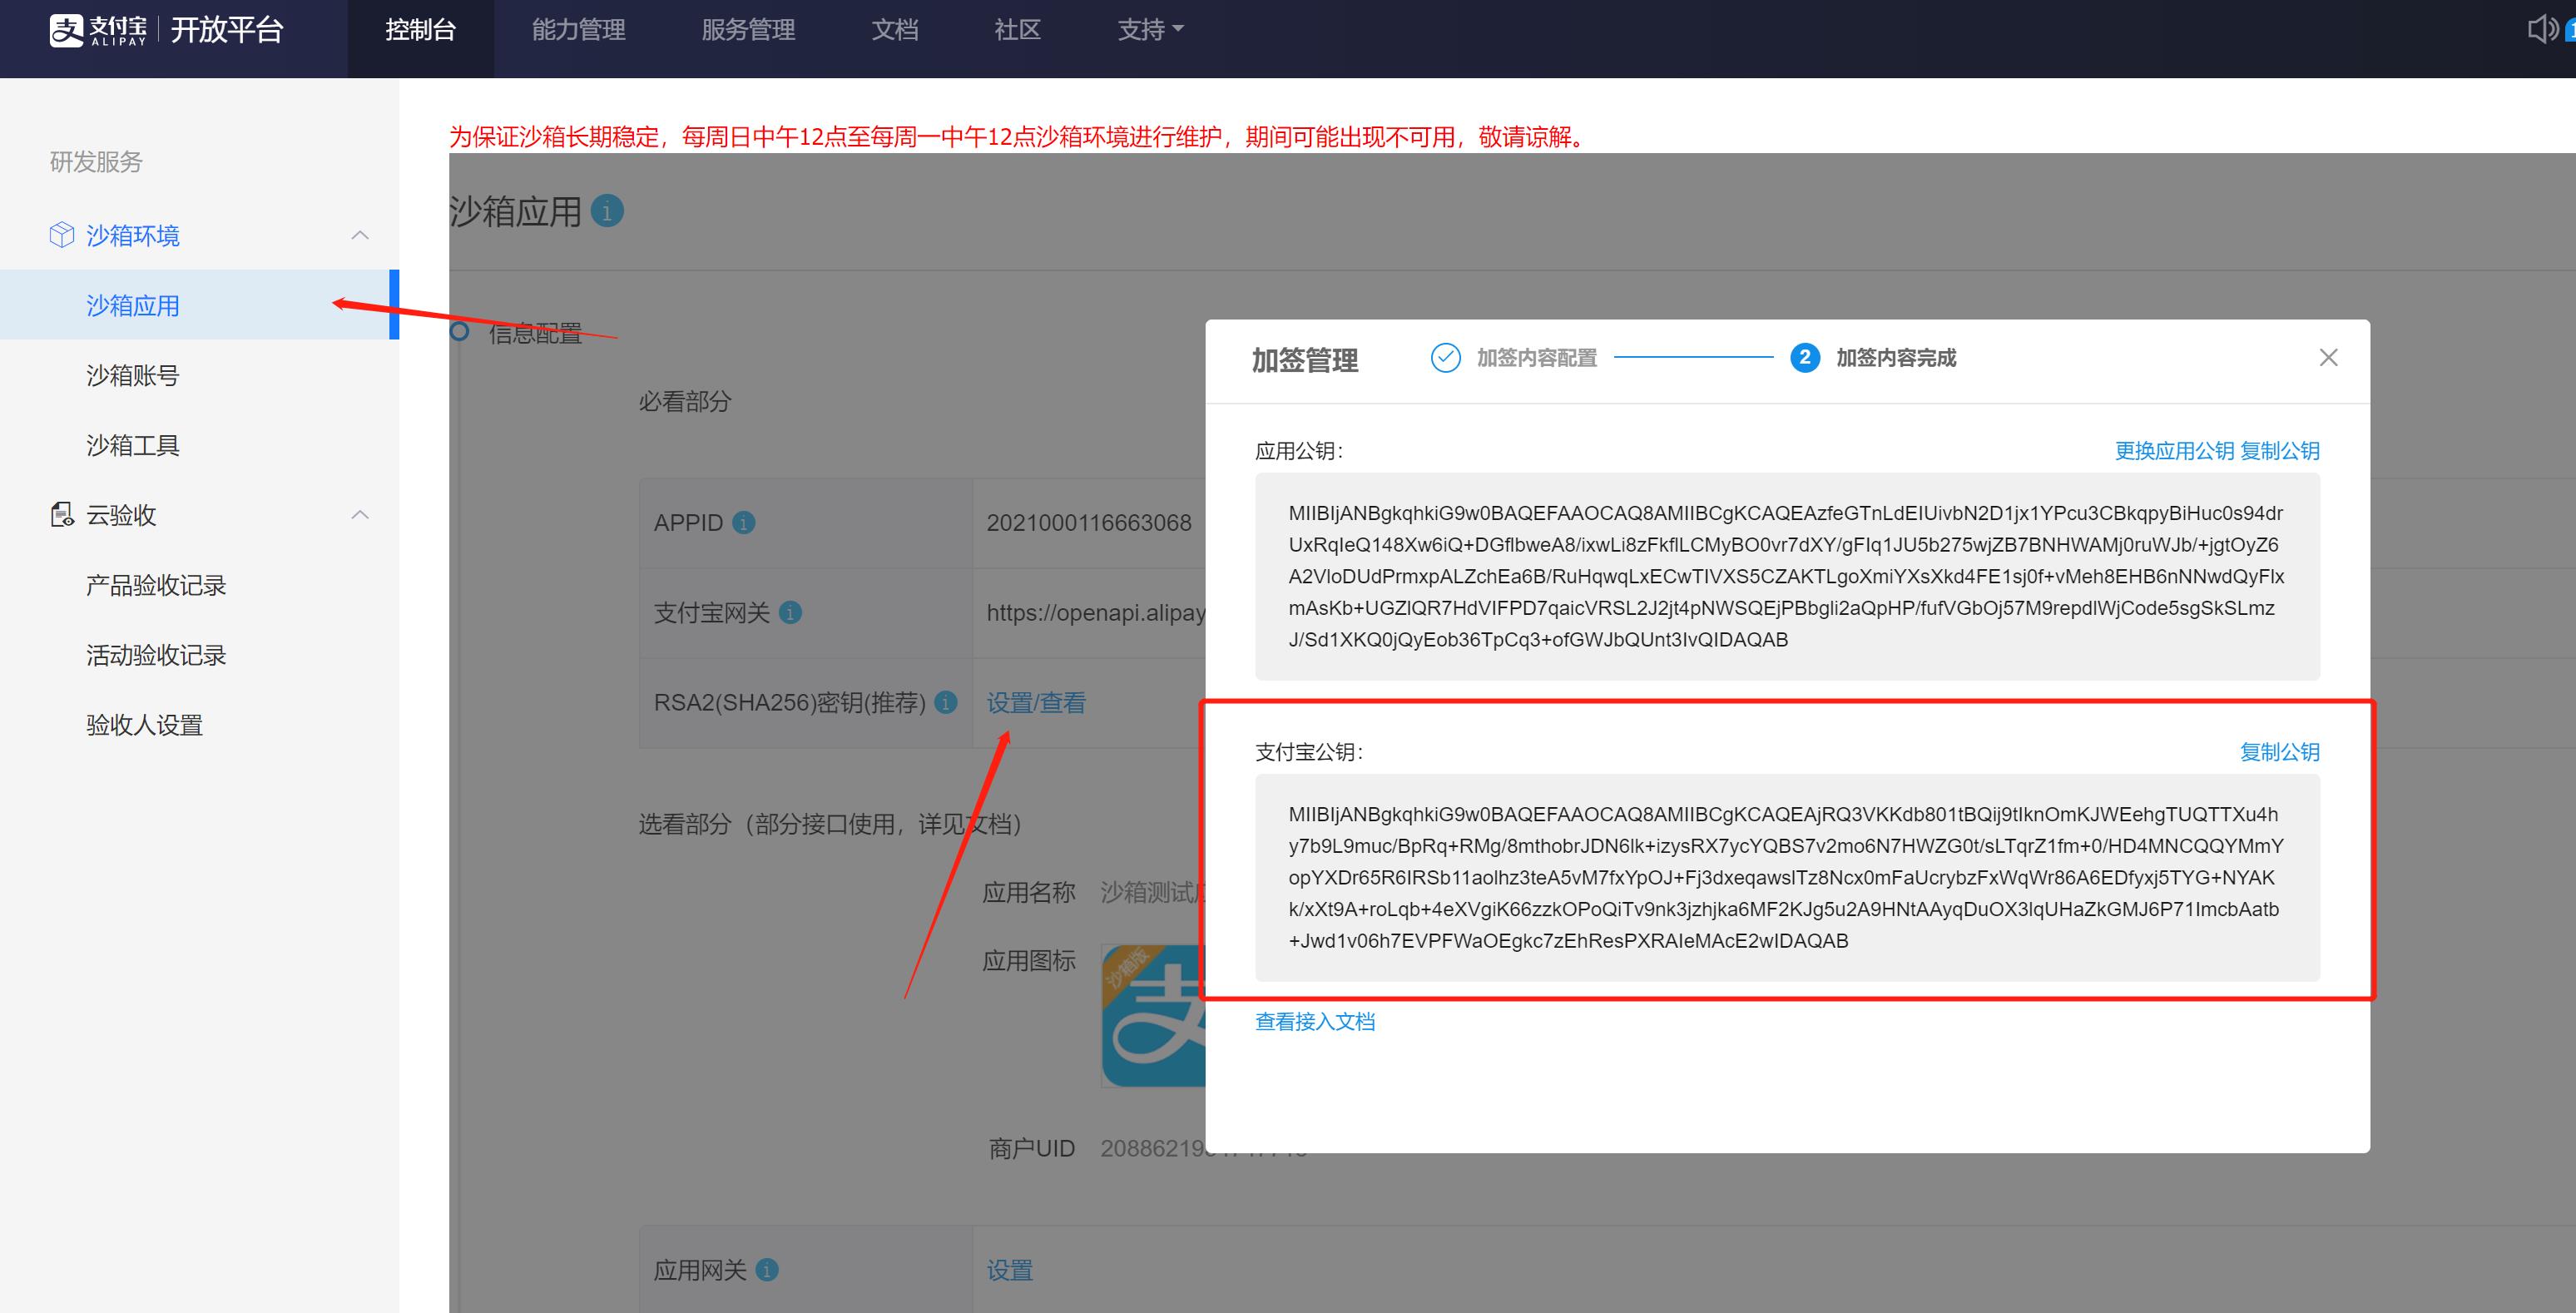This screenshot has width=2576, height=1313.
Task: Click the Alipay open platform logo
Action: [166, 30]
